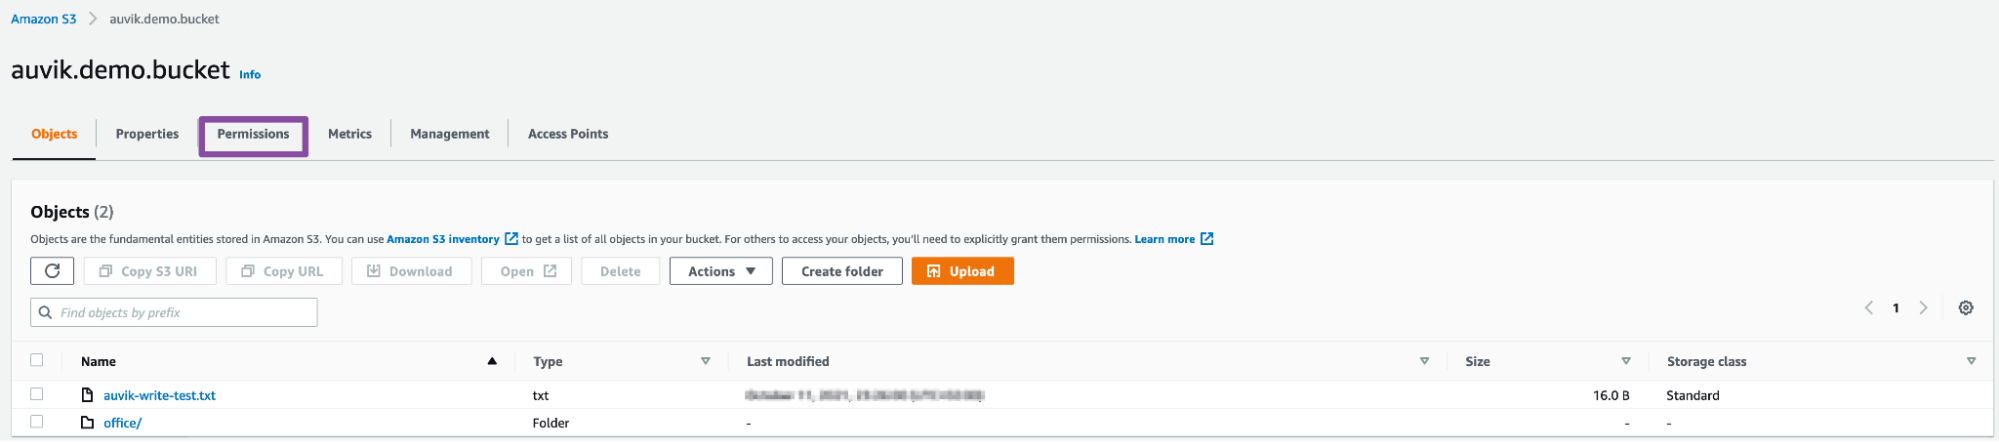Click the Size column header
The height and width of the screenshot is (442, 1999).
pyautogui.click(x=1478, y=361)
